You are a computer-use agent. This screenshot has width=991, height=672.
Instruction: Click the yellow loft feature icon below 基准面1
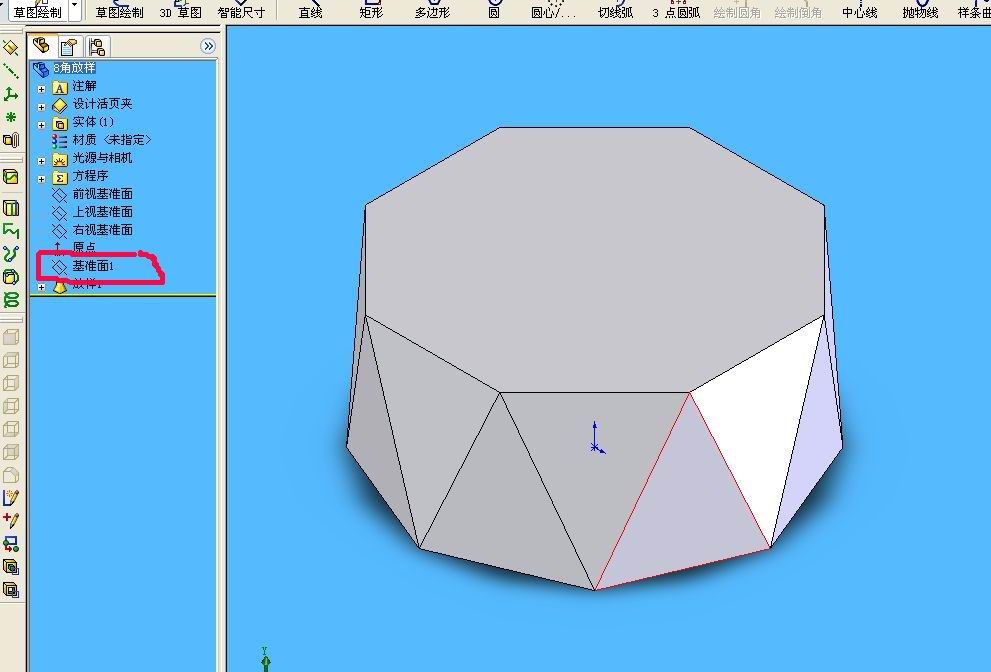click(59, 288)
